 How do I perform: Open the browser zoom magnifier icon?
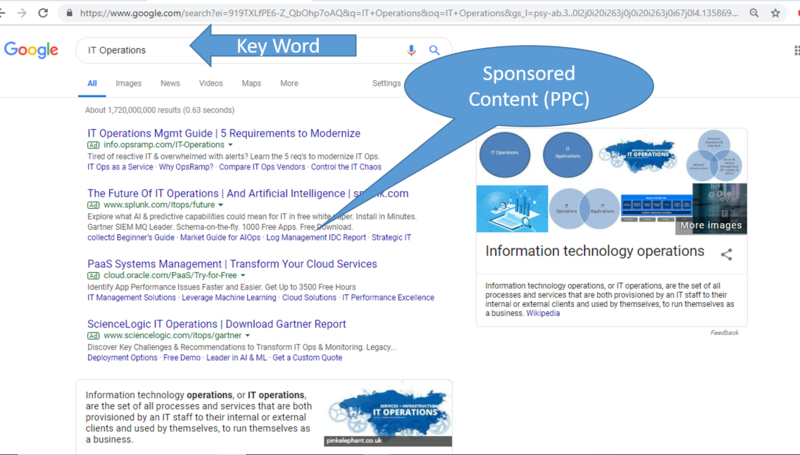pyautogui.click(x=754, y=13)
